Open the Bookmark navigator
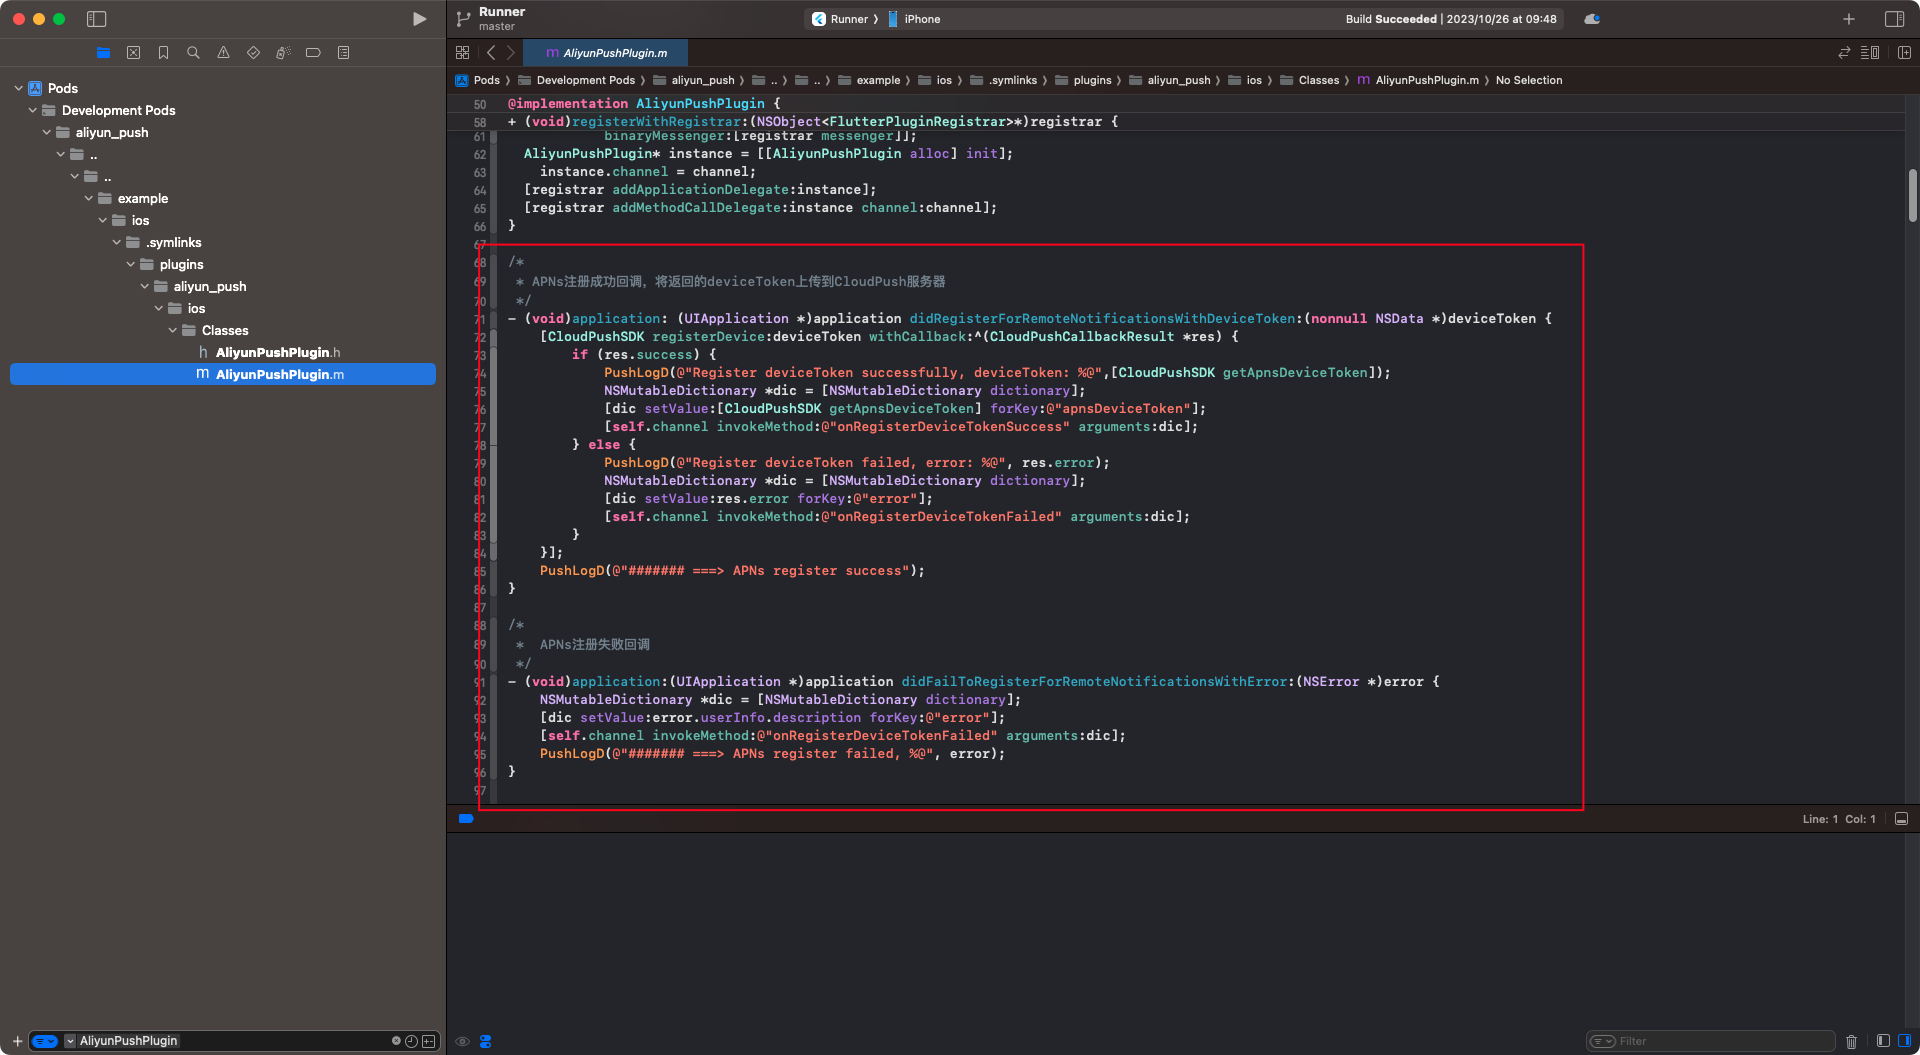The width and height of the screenshot is (1920, 1055). coord(163,53)
